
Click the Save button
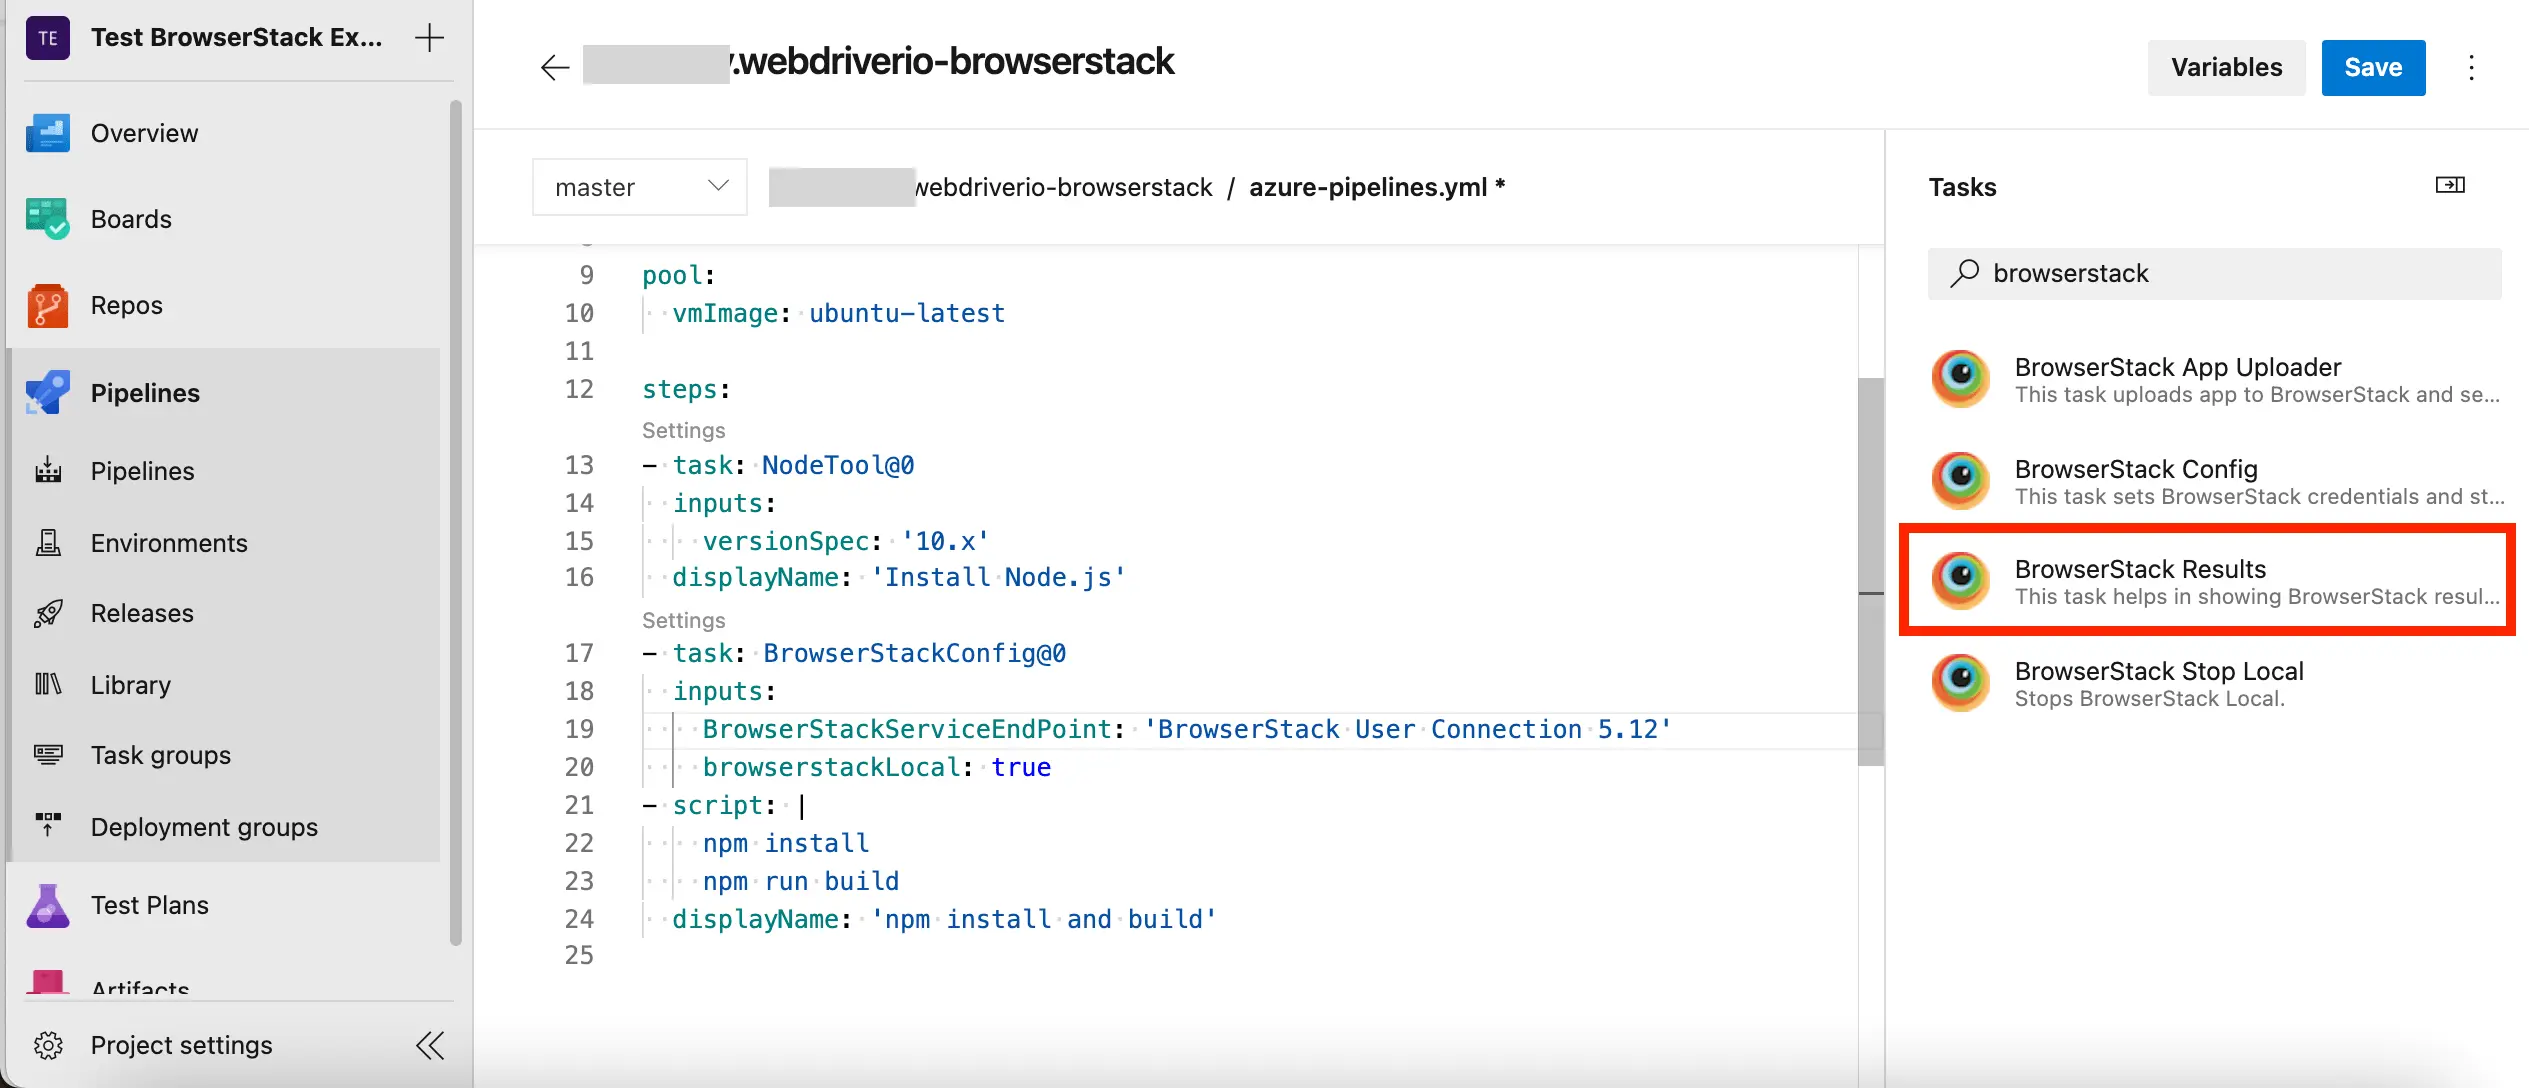pos(2372,67)
